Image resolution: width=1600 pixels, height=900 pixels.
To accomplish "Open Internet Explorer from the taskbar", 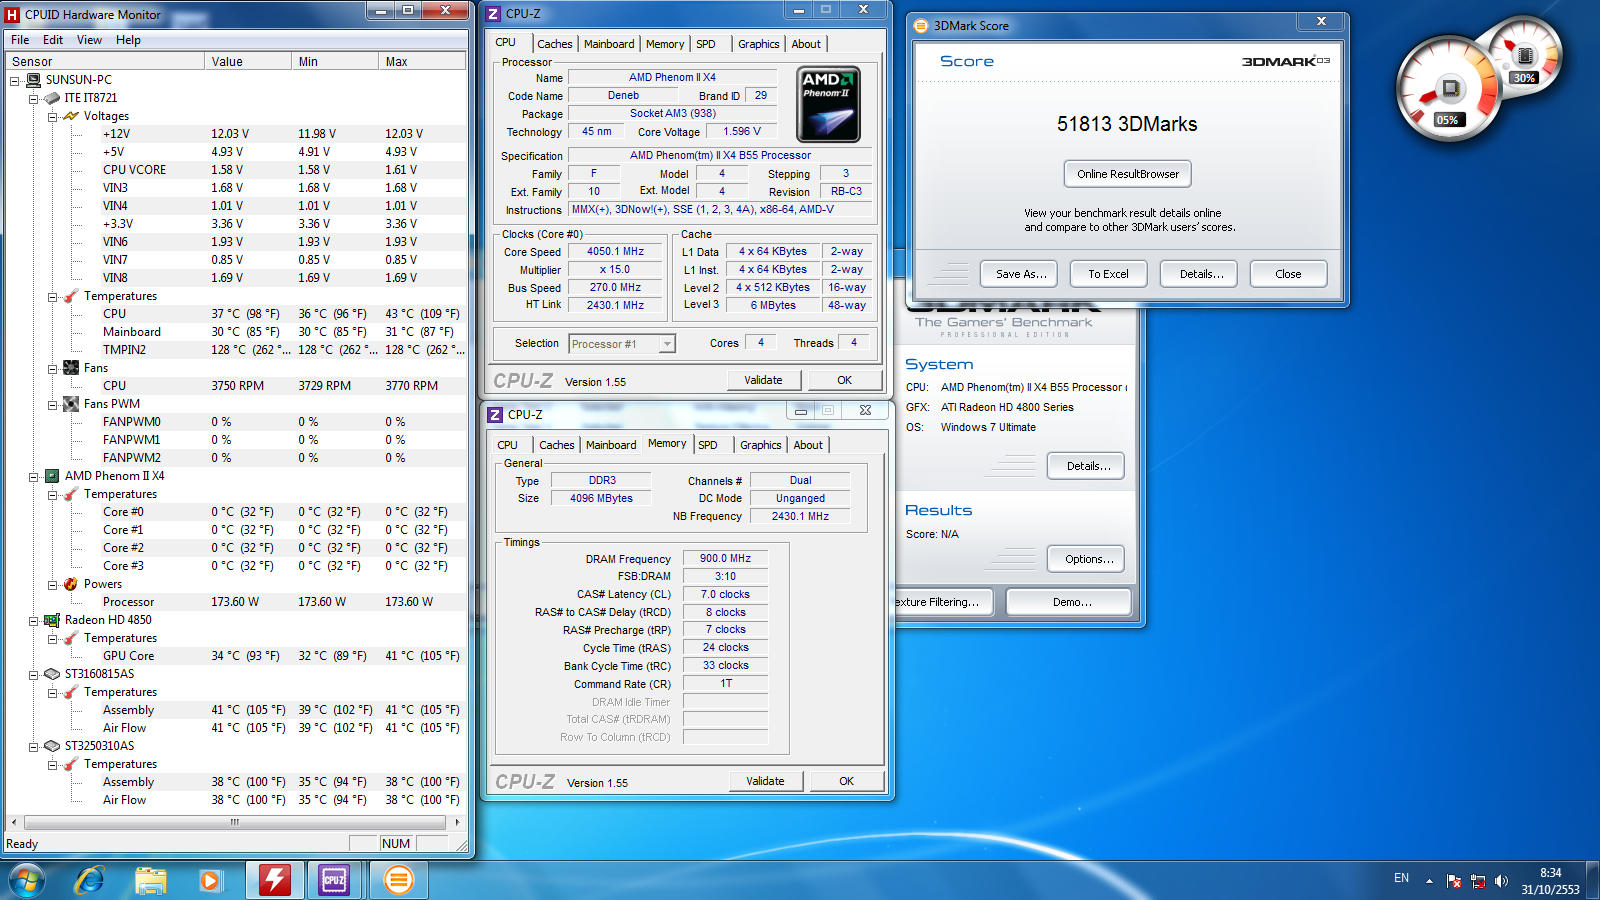I will point(90,880).
